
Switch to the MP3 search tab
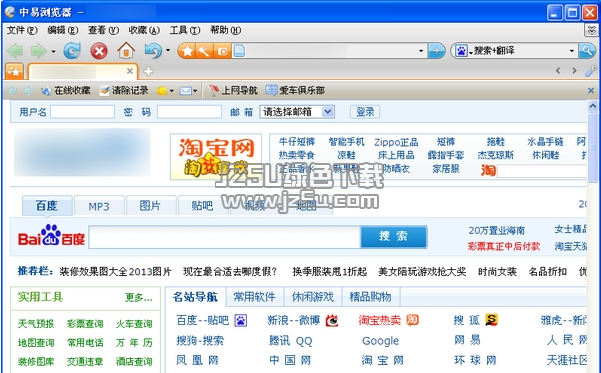coord(99,206)
